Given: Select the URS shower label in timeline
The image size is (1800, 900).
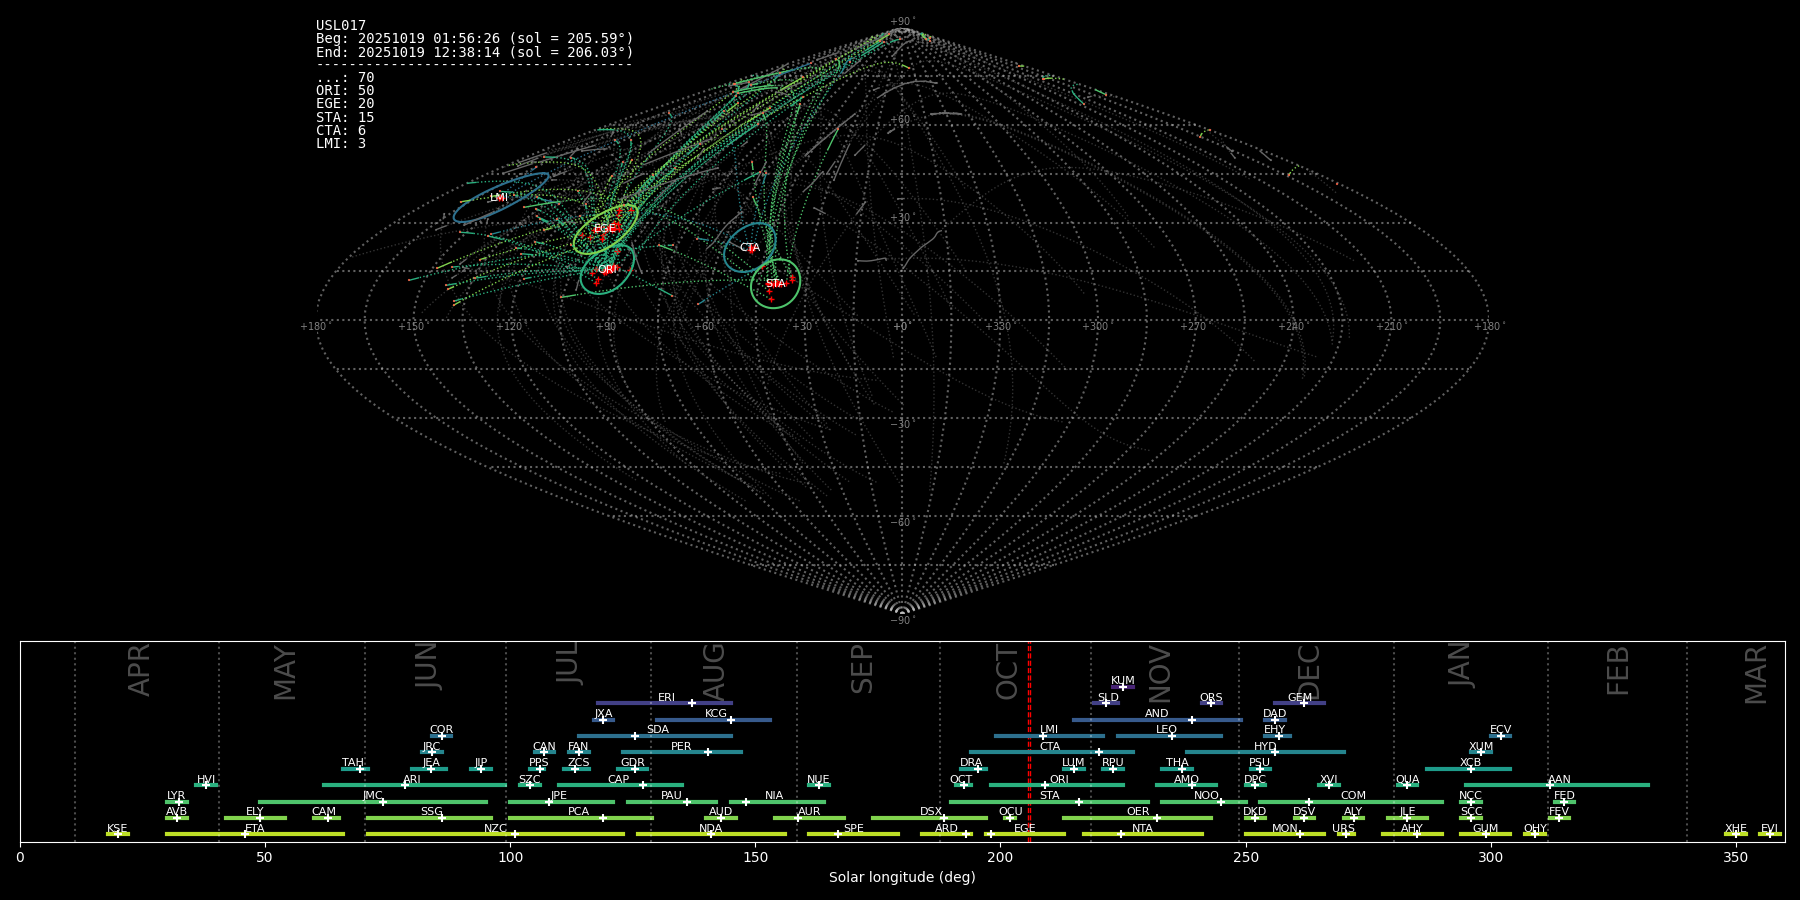Looking at the screenshot, I should tap(1343, 829).
